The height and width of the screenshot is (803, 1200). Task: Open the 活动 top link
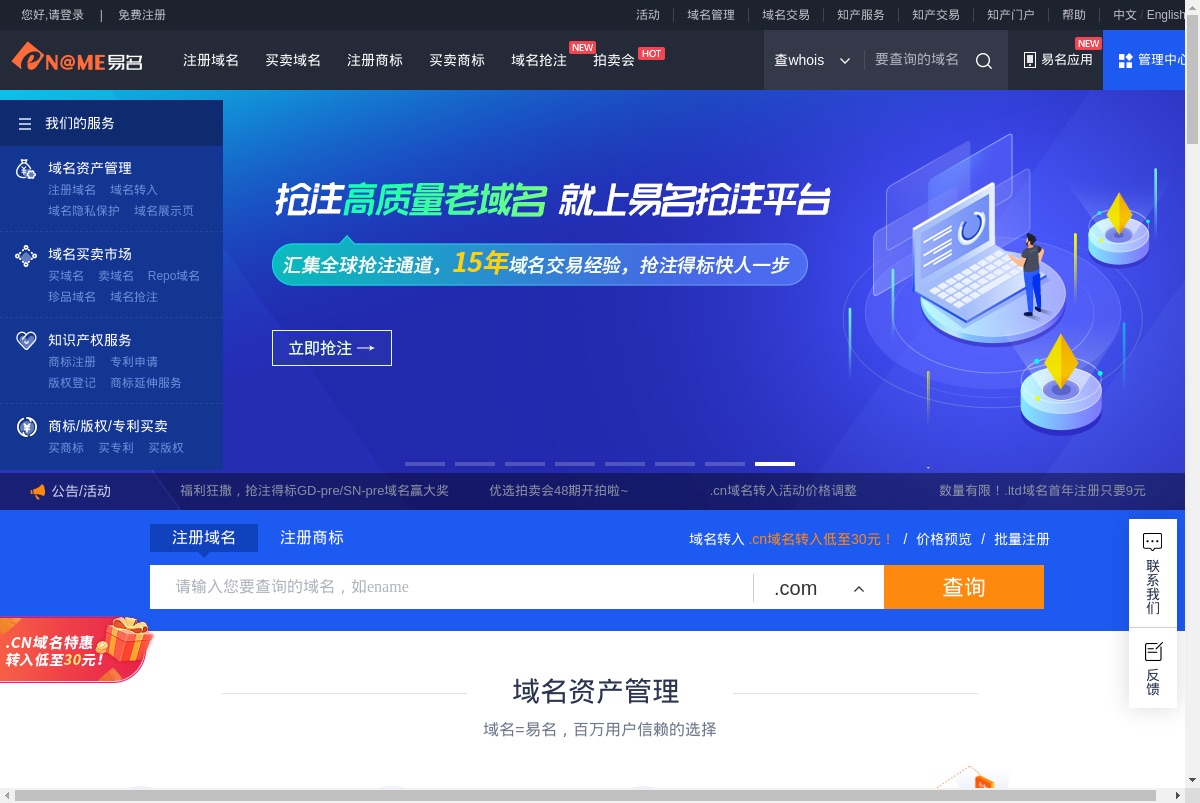tap(648, 15)
